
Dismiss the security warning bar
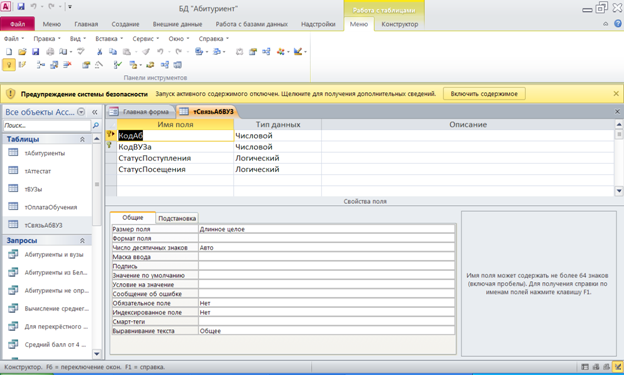tap(616, 94)
